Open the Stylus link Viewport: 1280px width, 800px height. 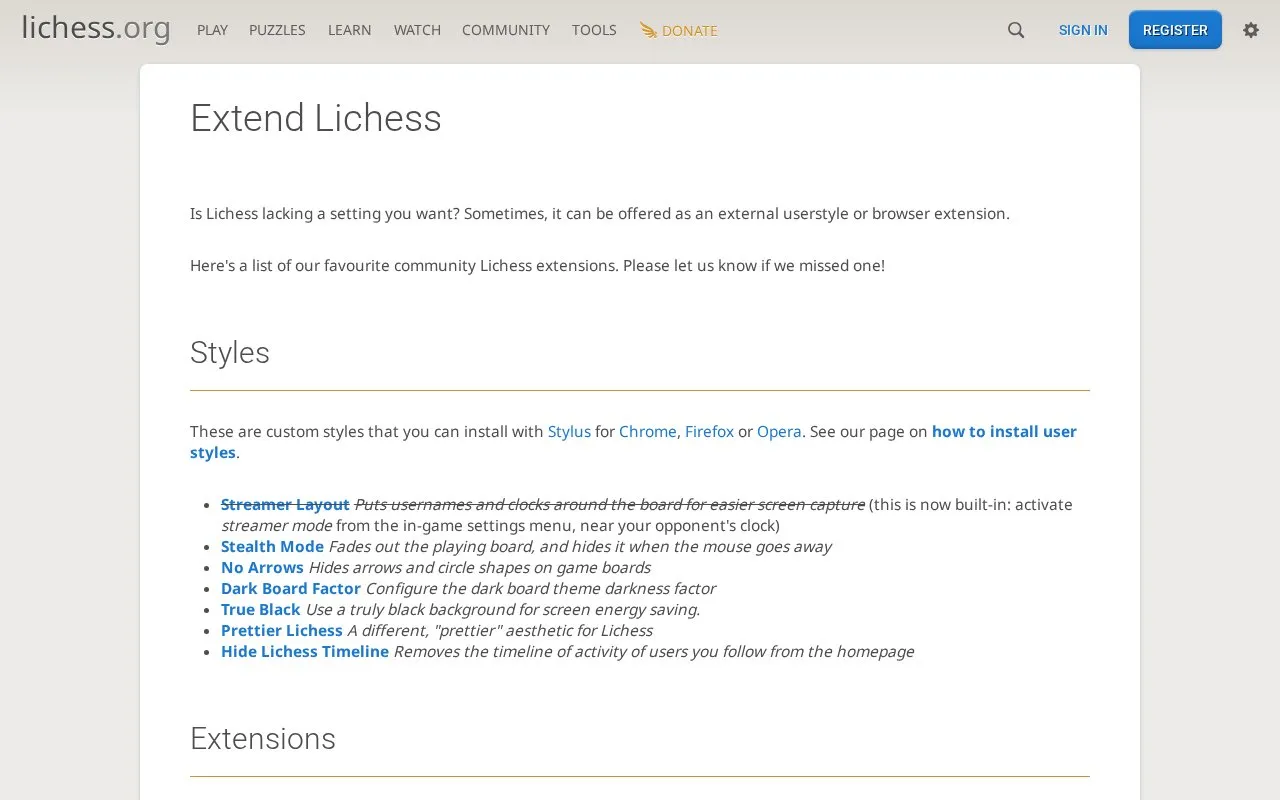pyautogui.click(x=569, y=432)
